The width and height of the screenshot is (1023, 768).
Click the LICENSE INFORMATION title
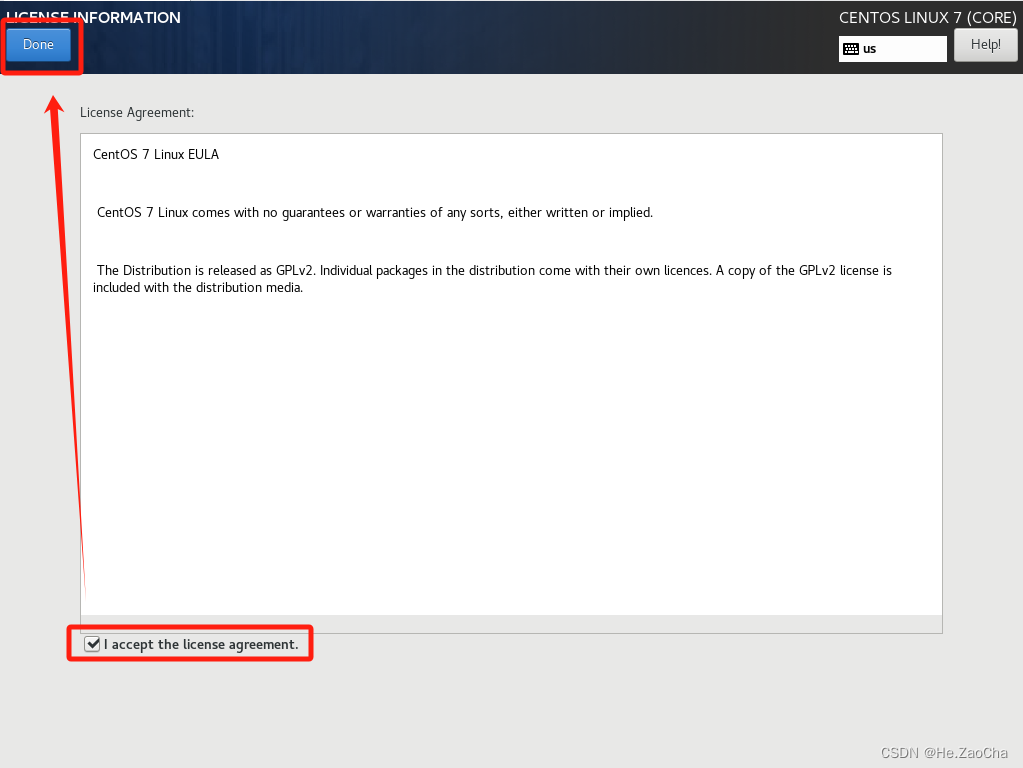(x=93, y=18)
